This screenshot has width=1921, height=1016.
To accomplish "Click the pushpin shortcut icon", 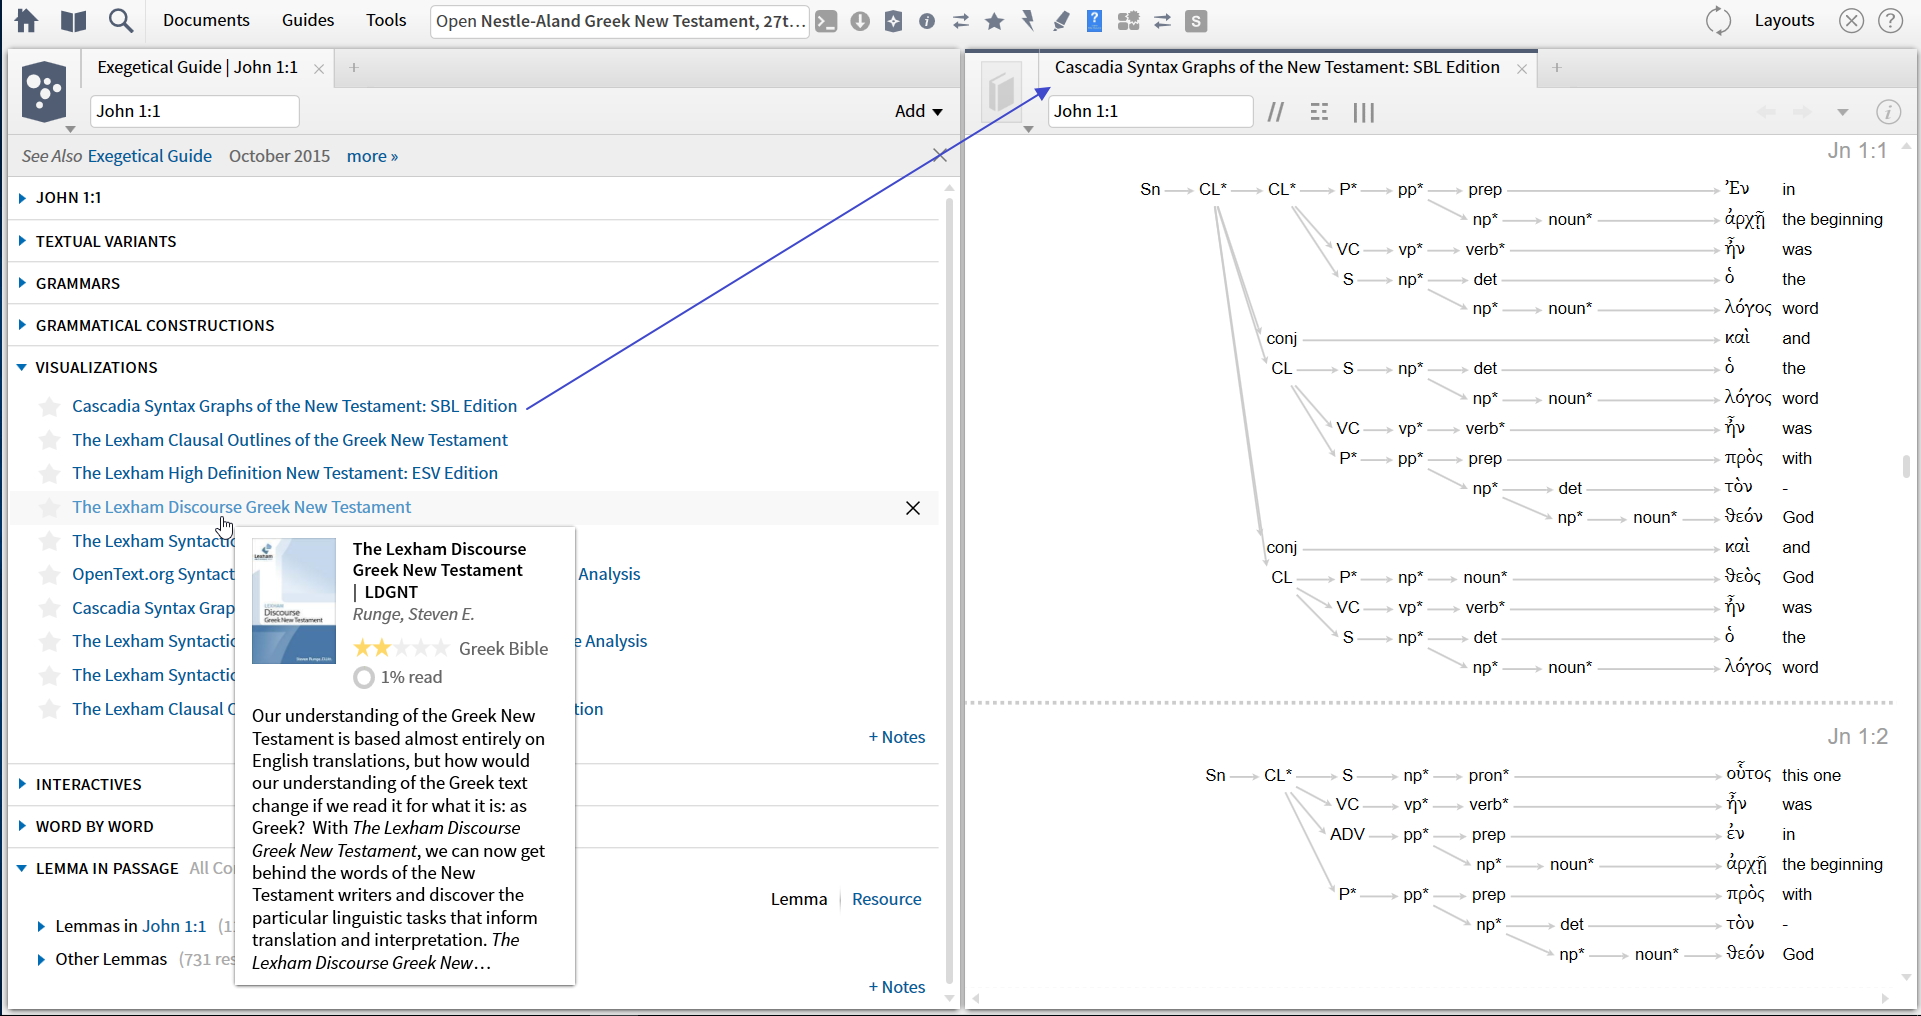I will (1028, 21).
